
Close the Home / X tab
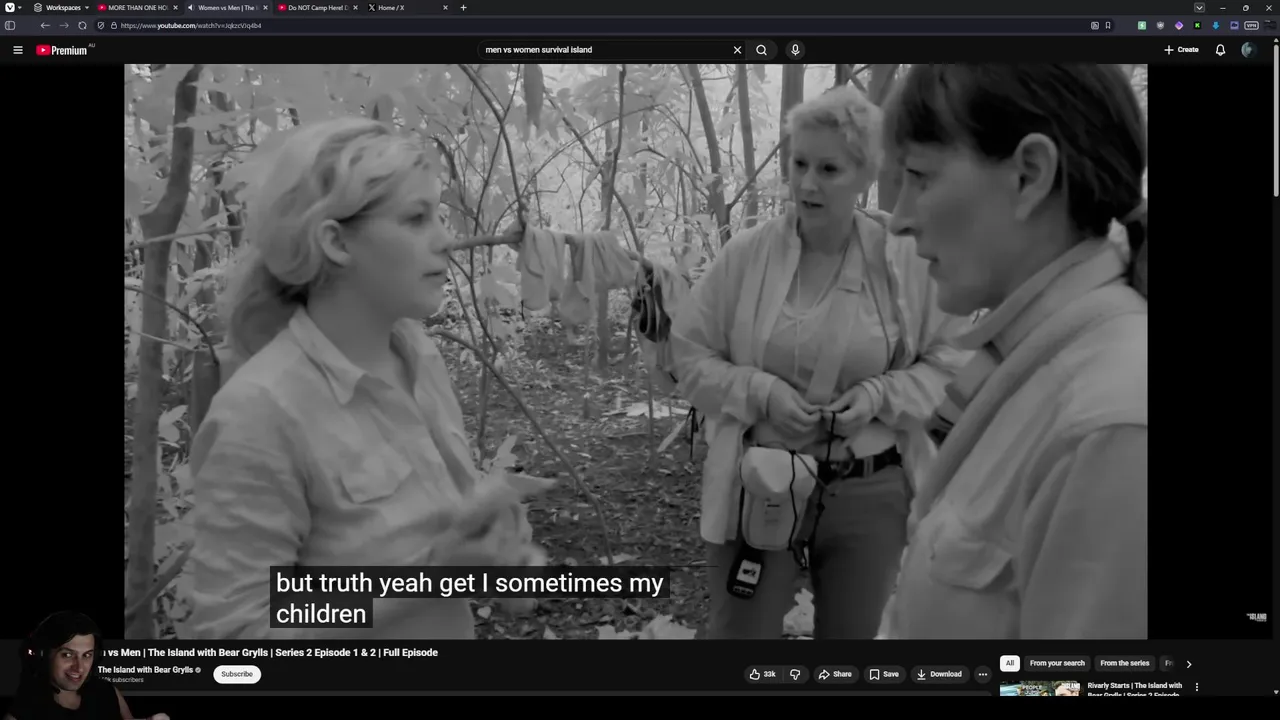[445, 7]
